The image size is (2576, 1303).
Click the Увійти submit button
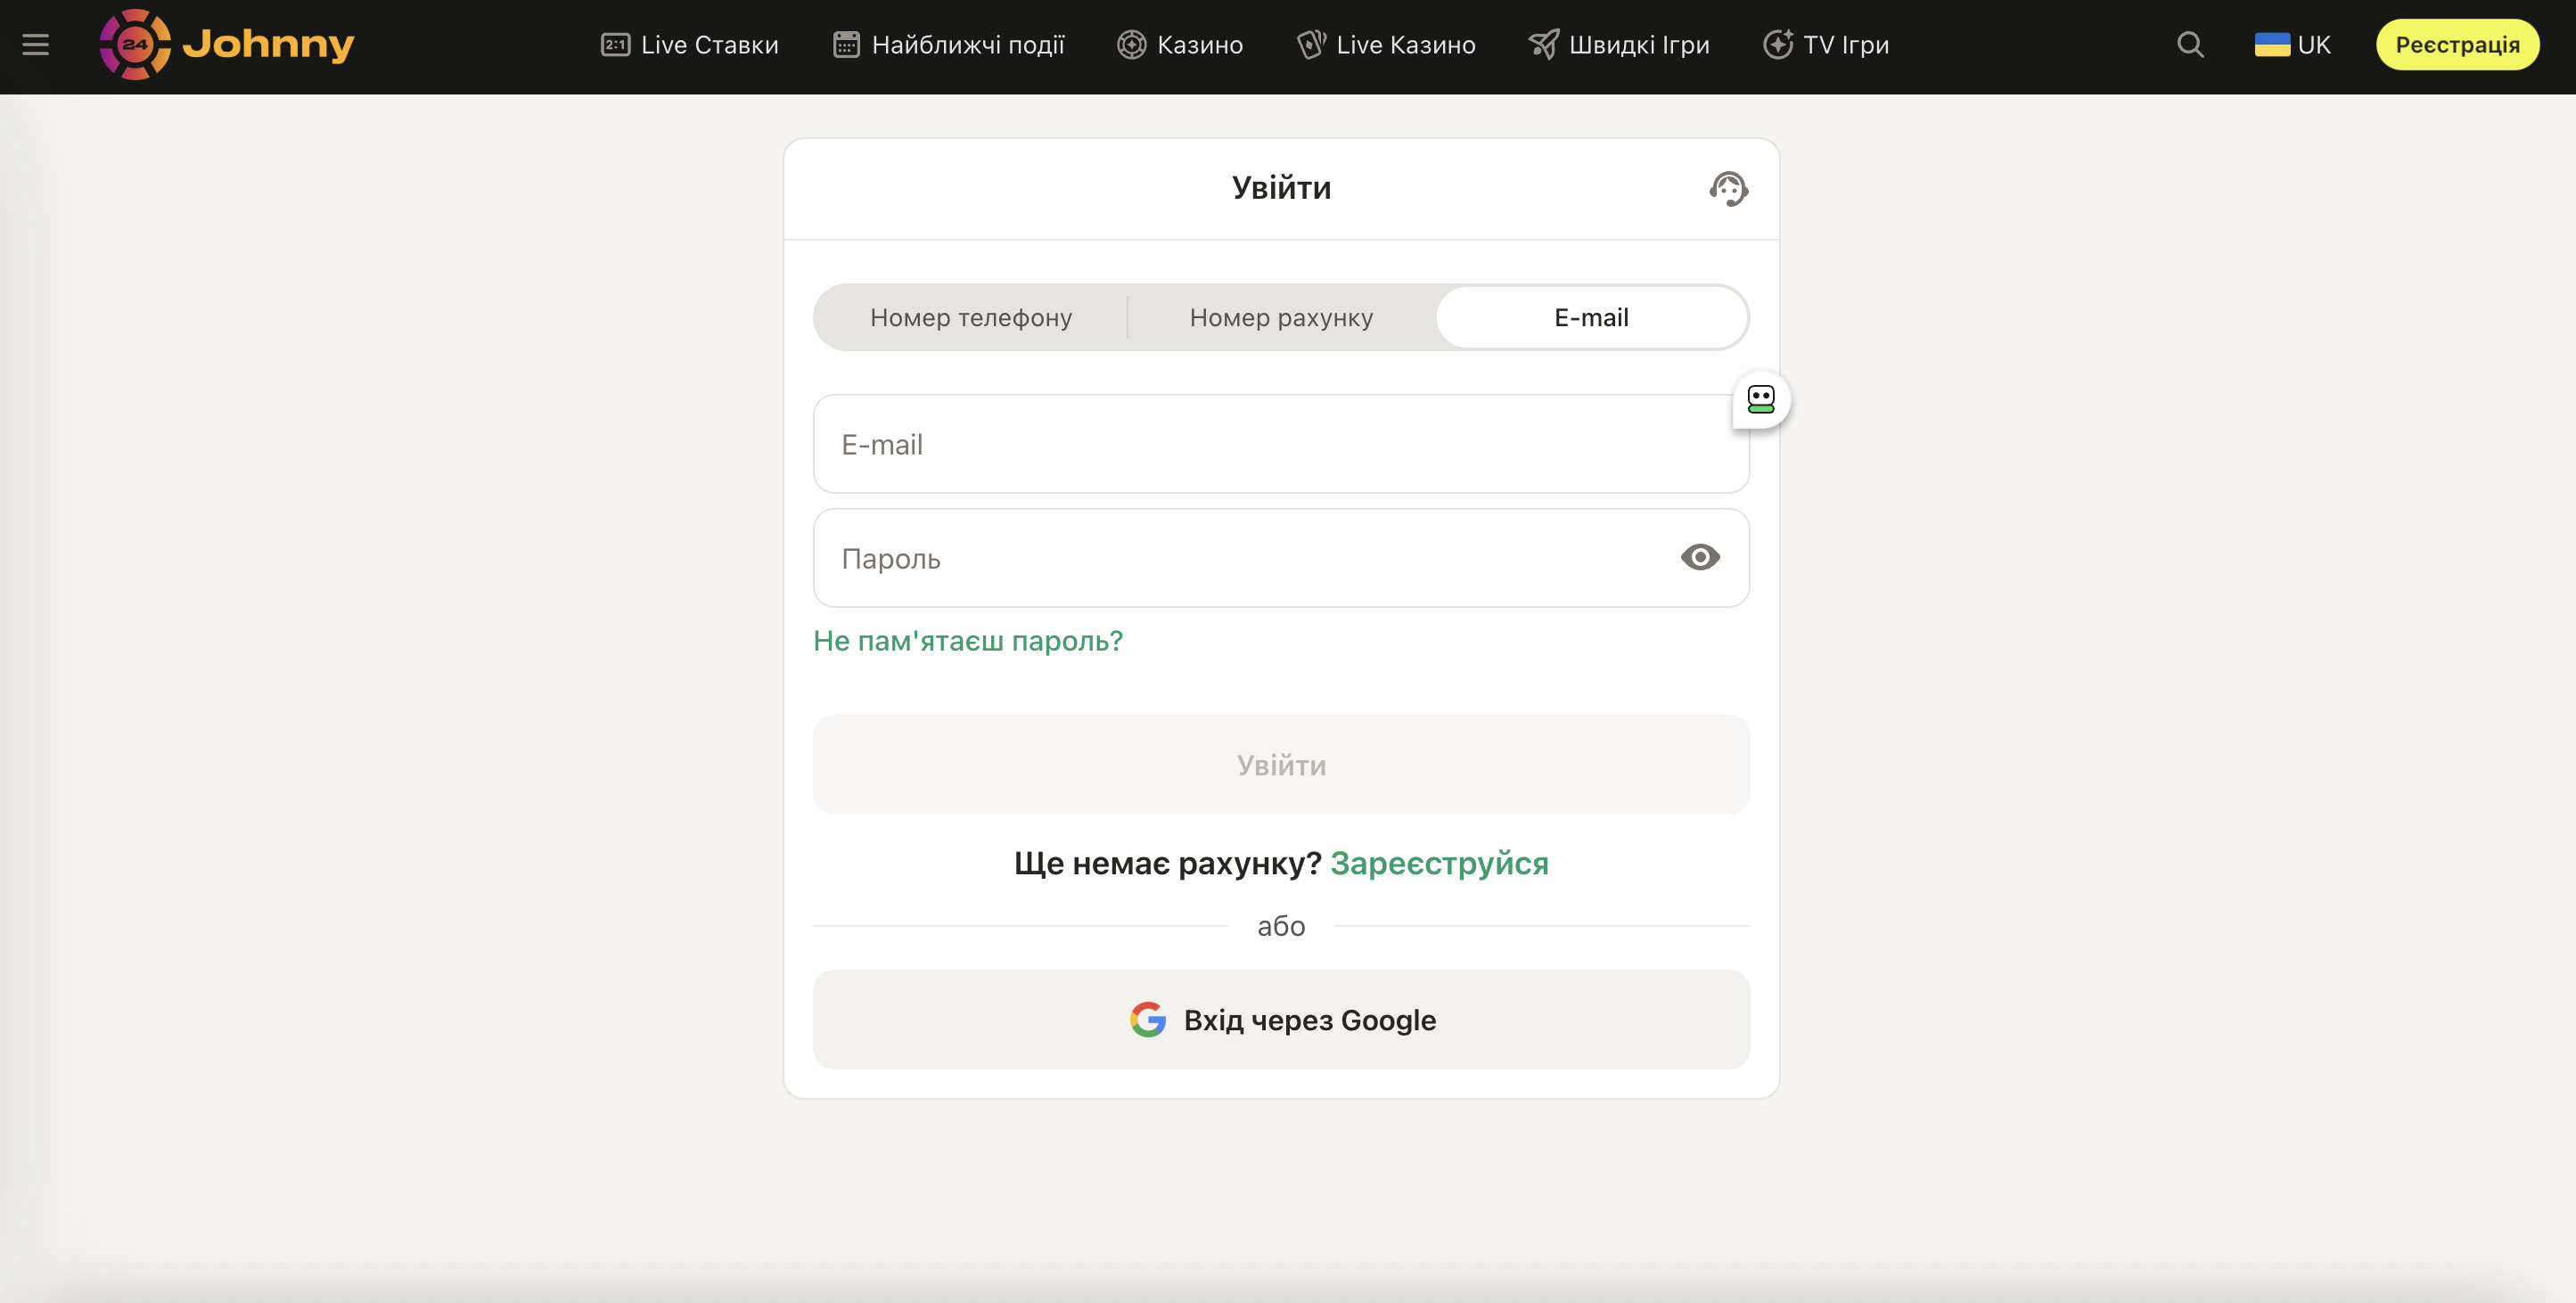coord(1281,765)
